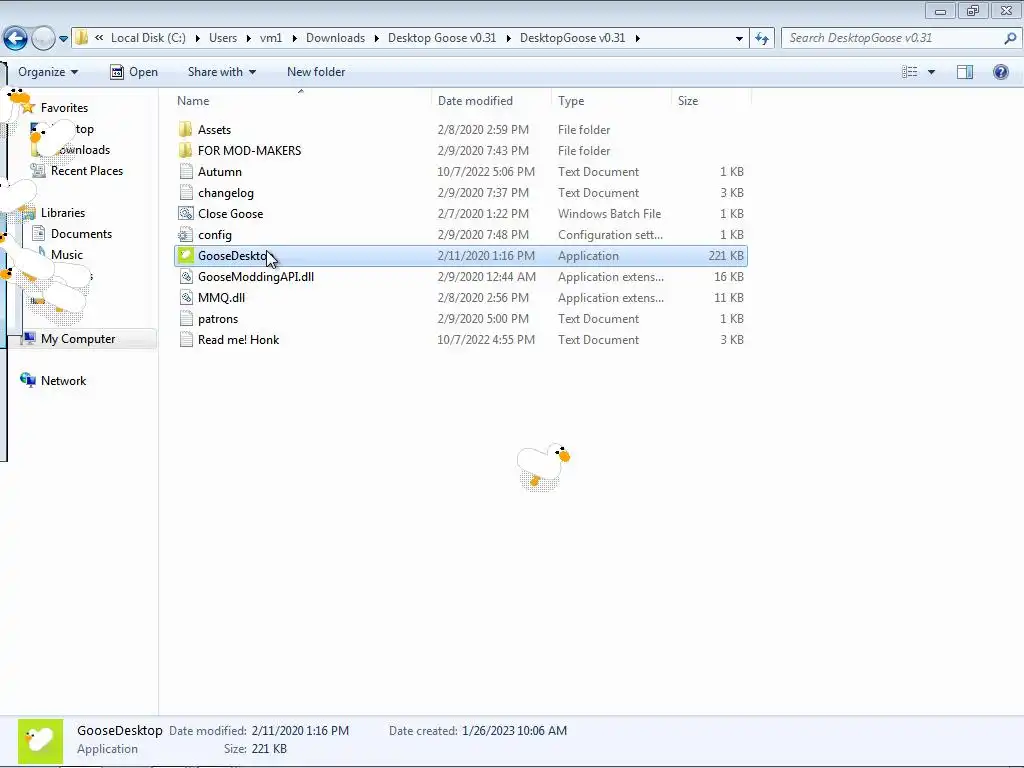Click the Close Goose file name
The height and width of the screenshot is (768, 1024).
(x=231, y=214)
